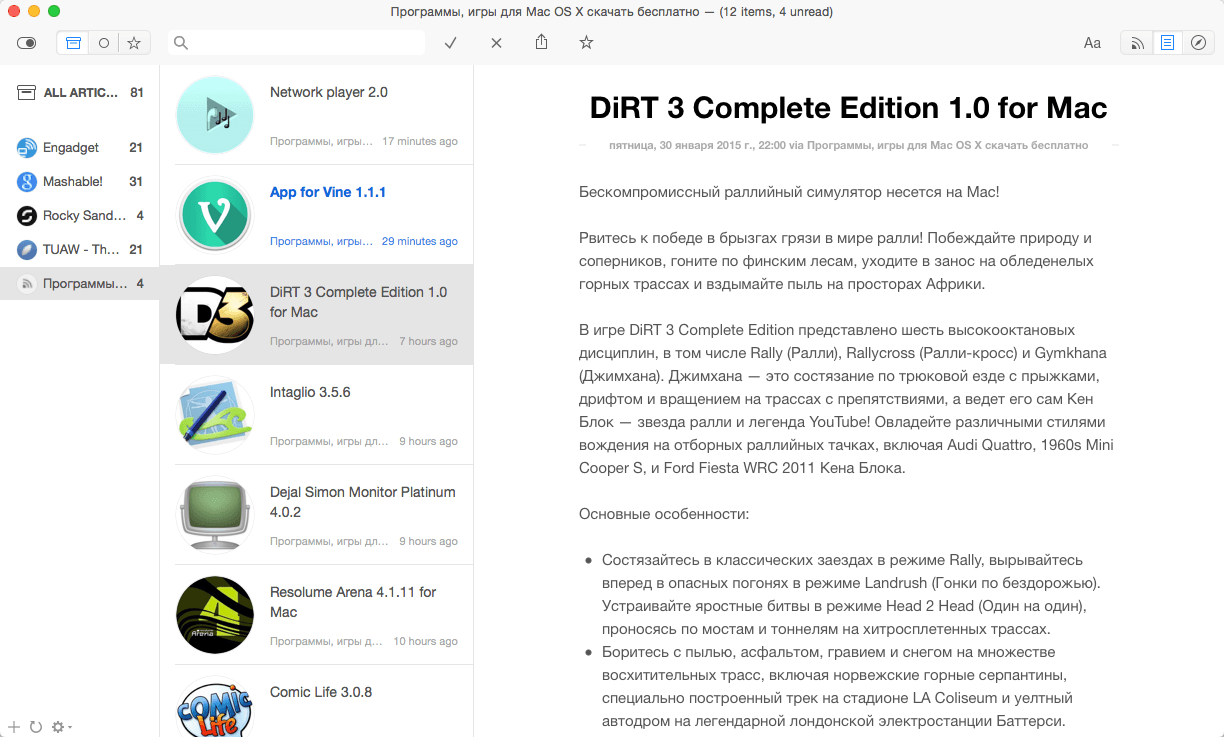
Task: Click the 'Основные особенности:' line
Action: pos(664,514)
